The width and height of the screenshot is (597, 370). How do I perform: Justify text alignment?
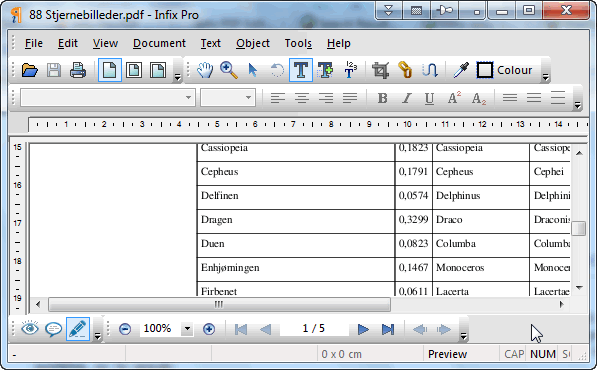pos(350,98)
